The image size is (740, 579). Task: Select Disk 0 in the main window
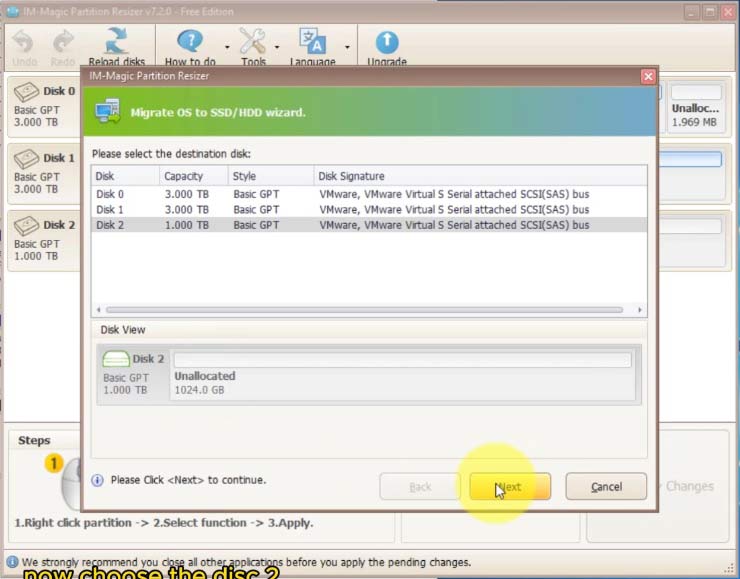tap(44, 107)
